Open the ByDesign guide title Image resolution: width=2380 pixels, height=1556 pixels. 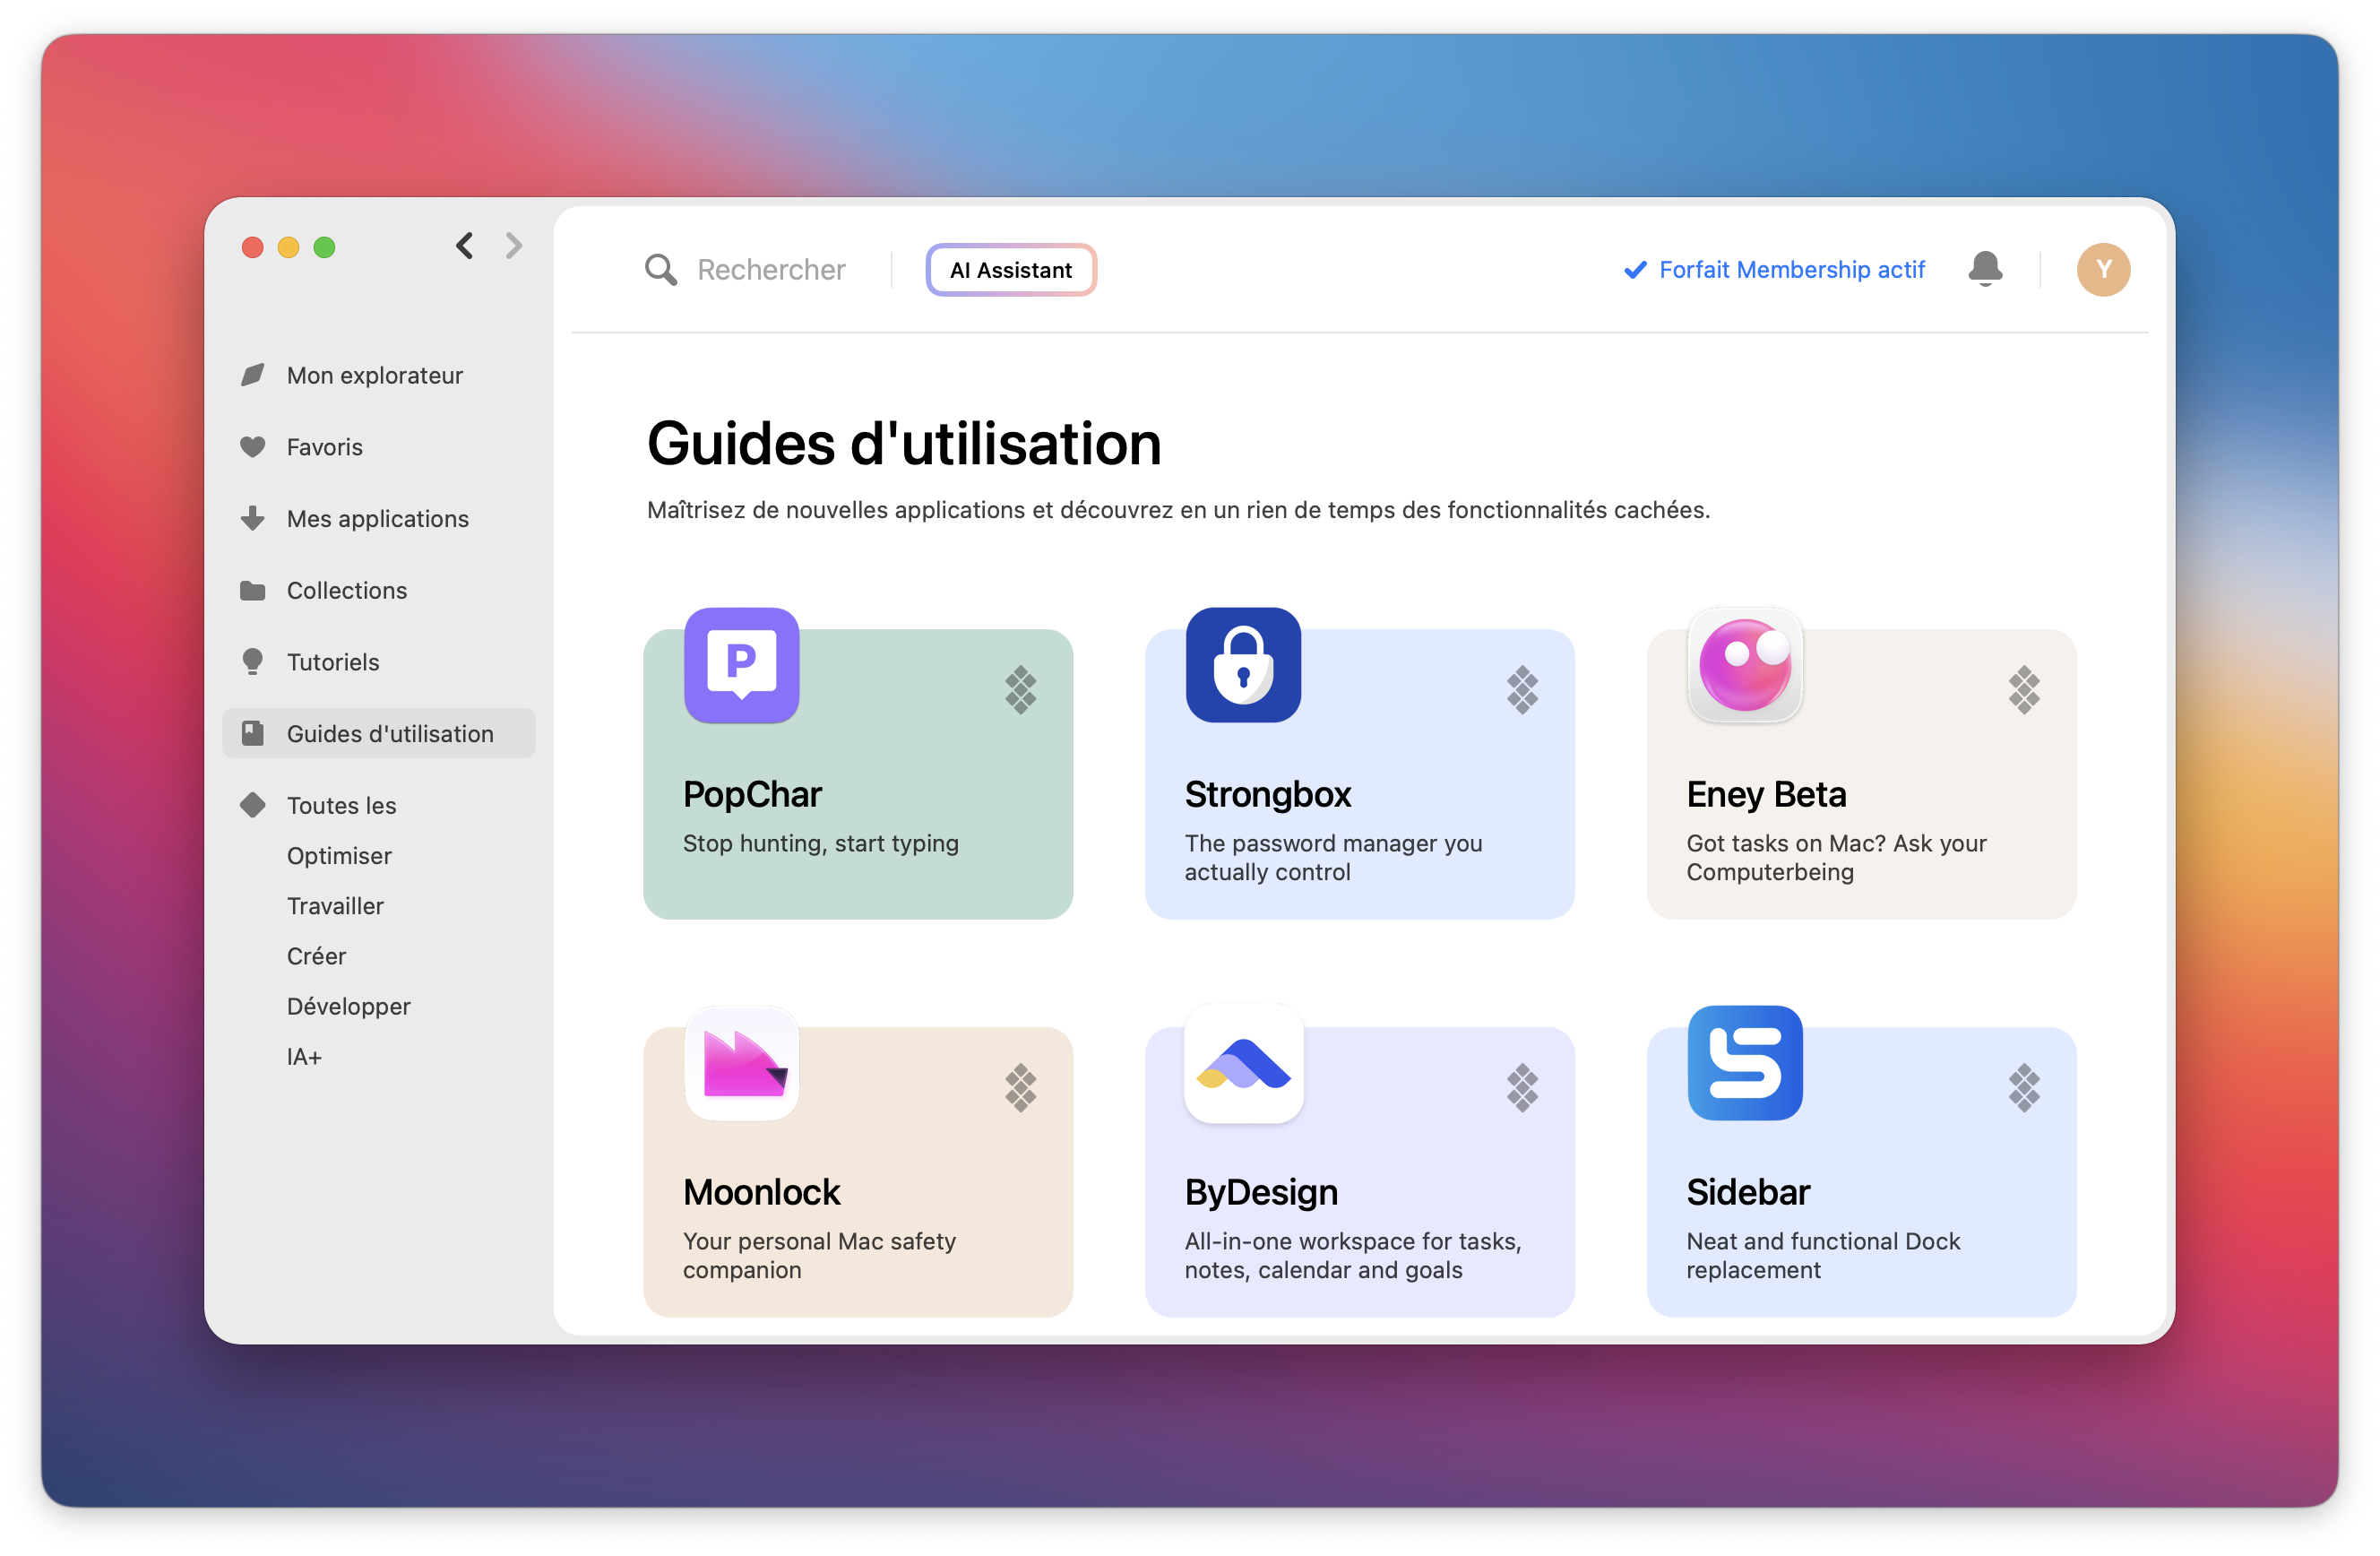point(1261,1192)
